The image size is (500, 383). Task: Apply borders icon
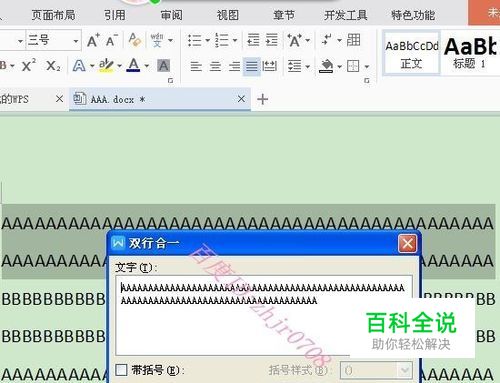click(353, 66)
